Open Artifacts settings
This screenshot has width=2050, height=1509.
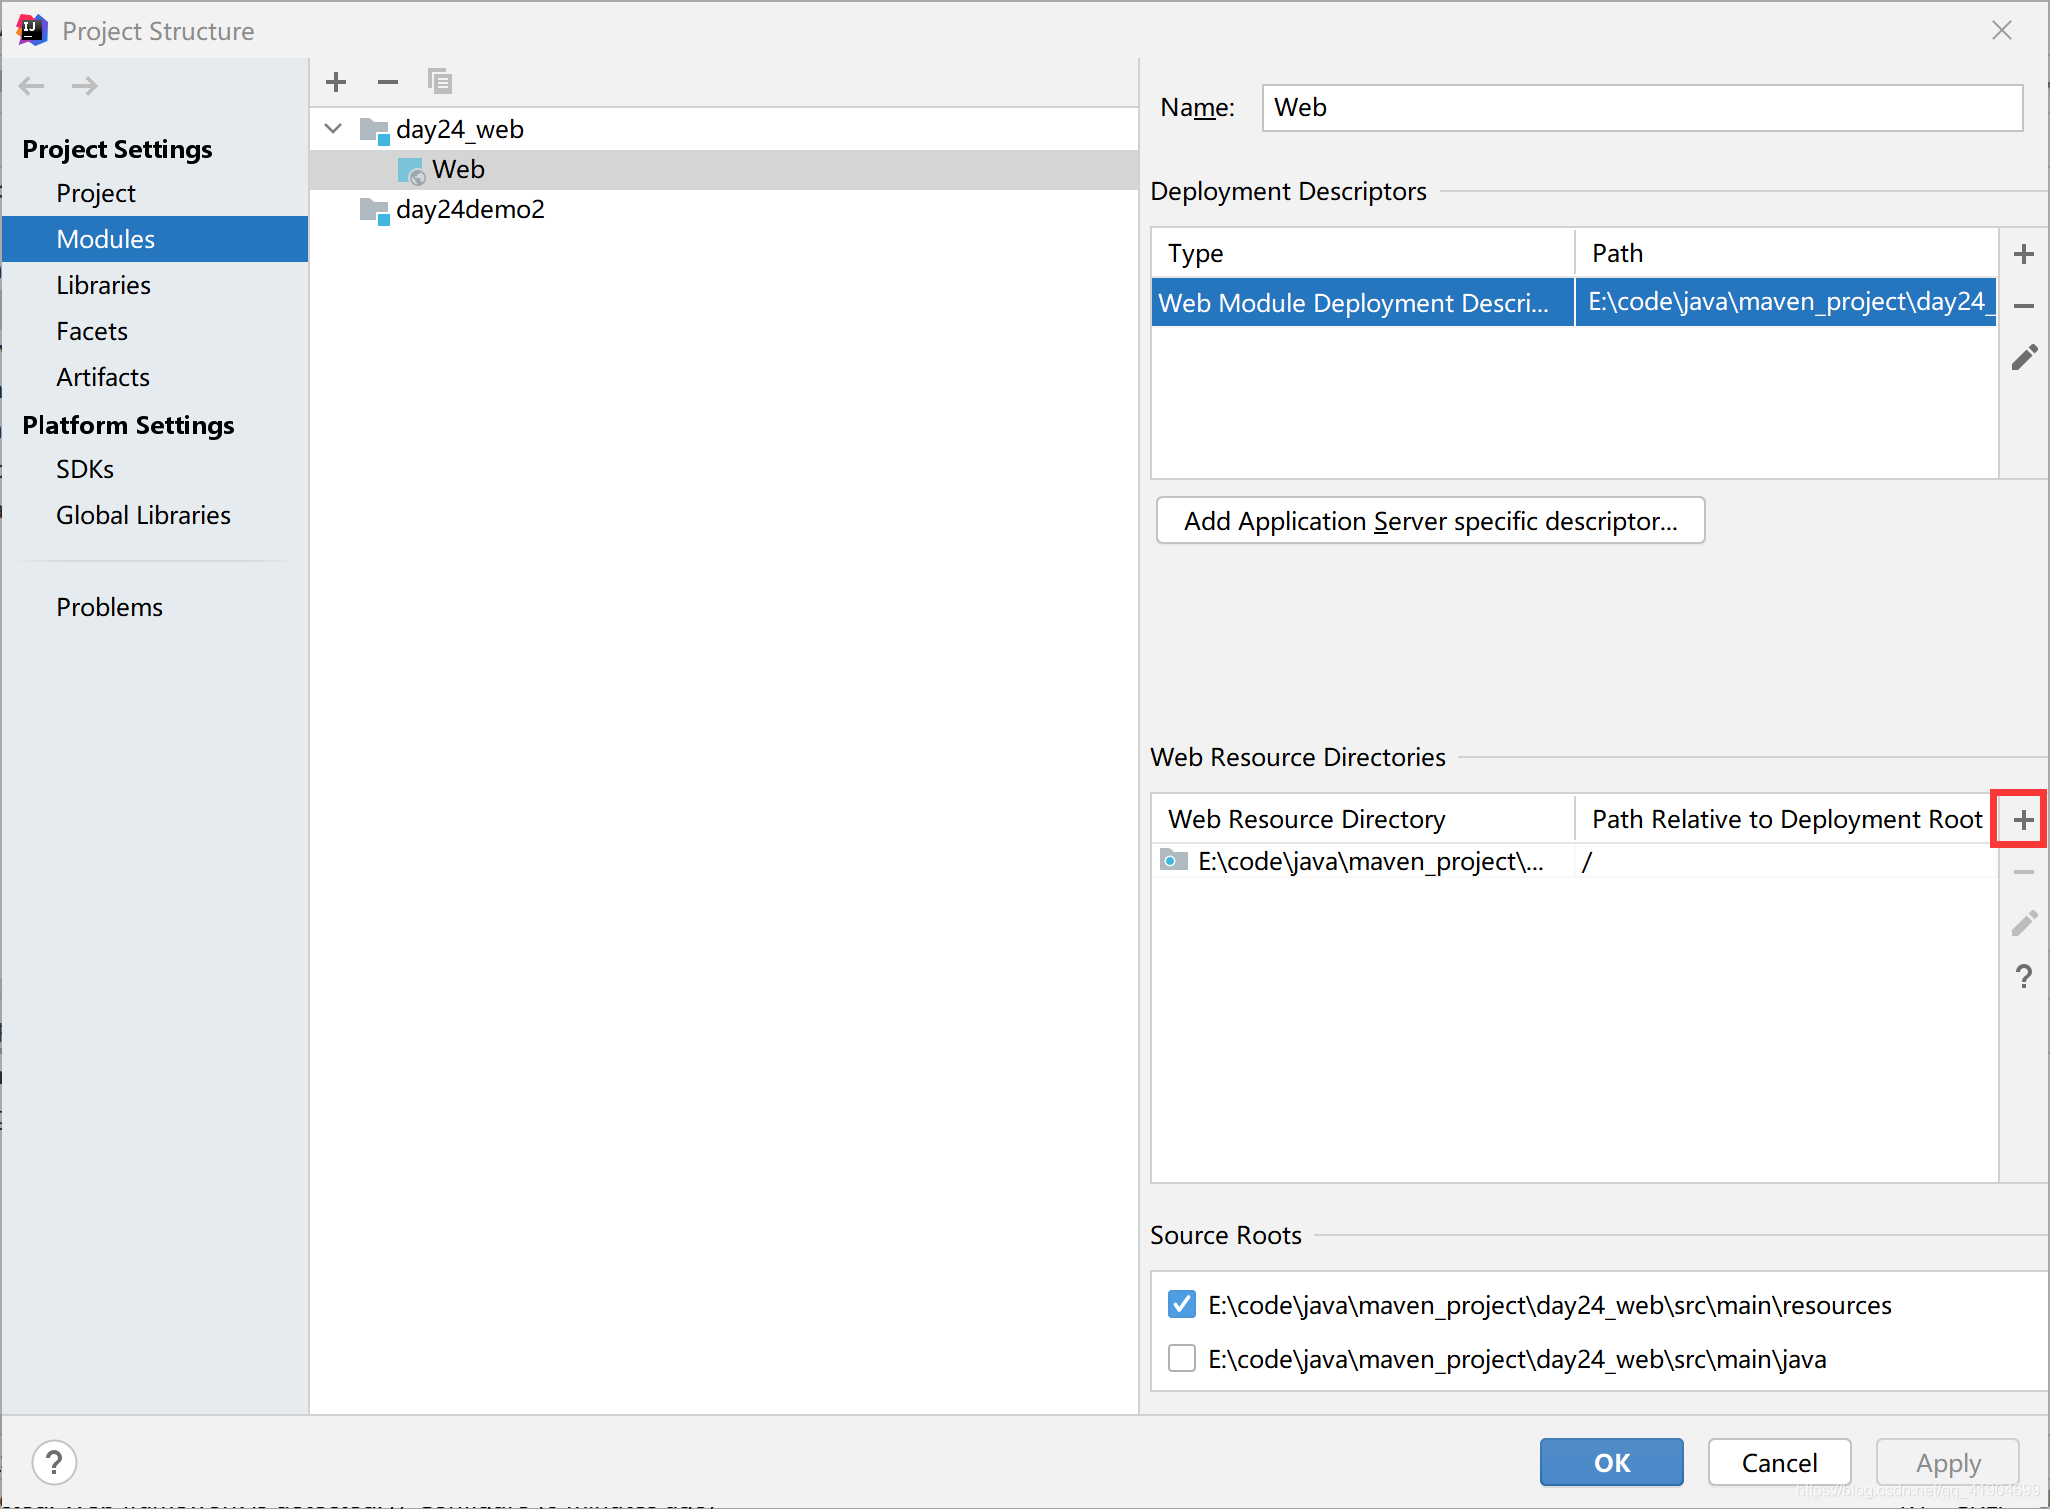tap(103, 377)
